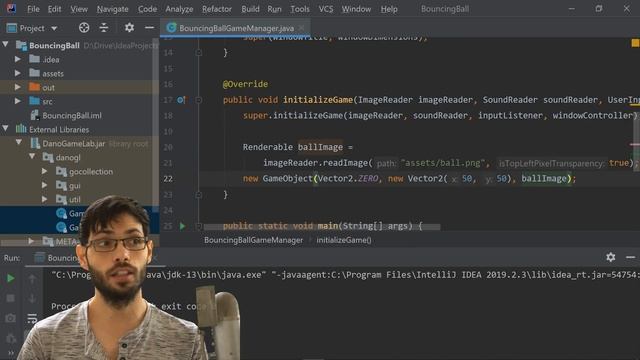Open the Refactor menu
640x360 pixels.
coord(217,9)
